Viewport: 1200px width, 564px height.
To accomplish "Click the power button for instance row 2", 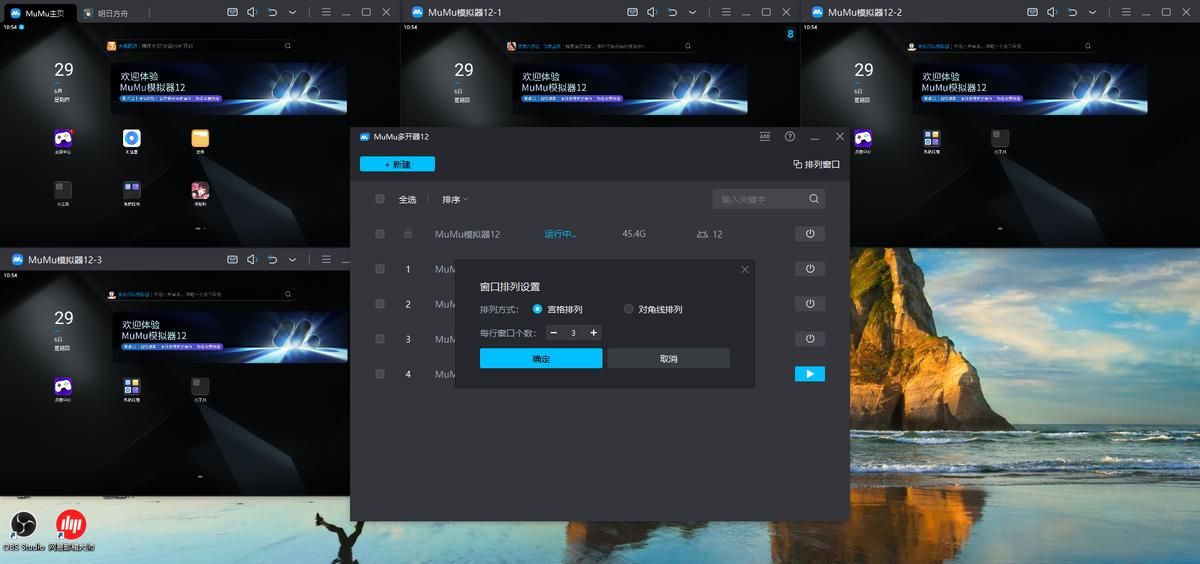I will 810,304.
